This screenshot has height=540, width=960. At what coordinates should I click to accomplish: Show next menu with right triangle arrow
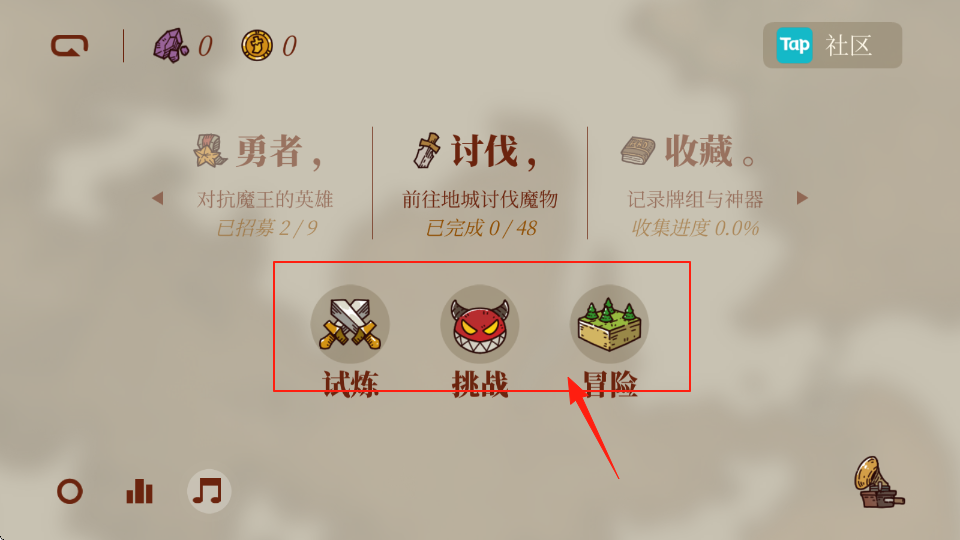click(802, 198)
